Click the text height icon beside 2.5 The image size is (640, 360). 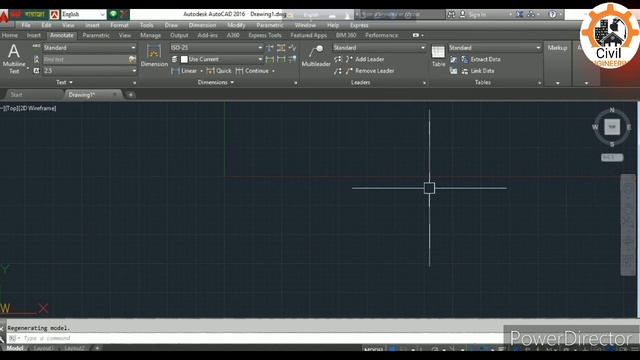pos(36,71)
